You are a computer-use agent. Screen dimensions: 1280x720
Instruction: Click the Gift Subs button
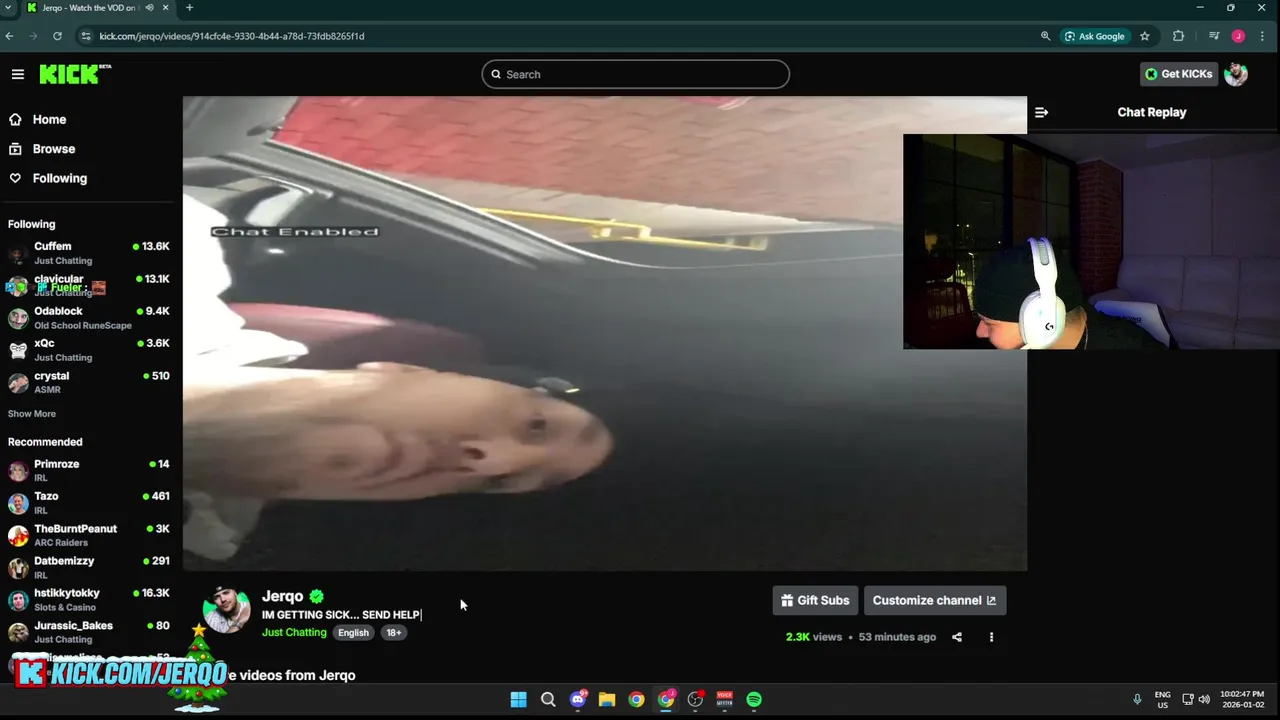pyautogui.click(x=815, y=600)
